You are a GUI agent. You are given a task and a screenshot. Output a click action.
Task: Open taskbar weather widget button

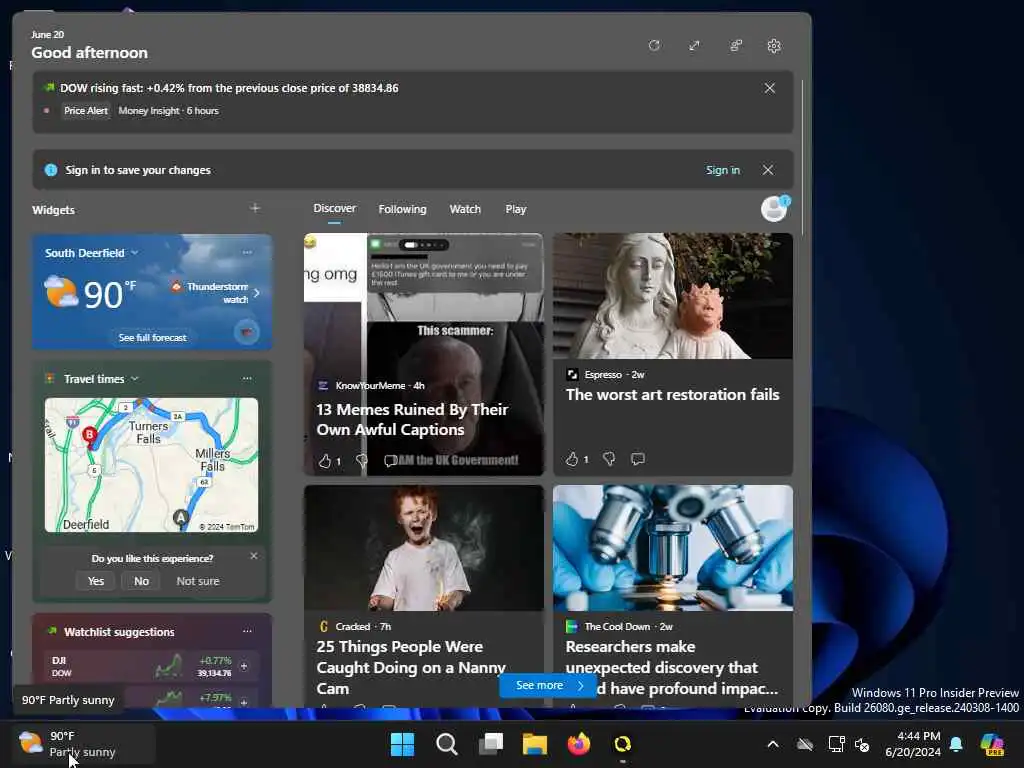[84, 744]
